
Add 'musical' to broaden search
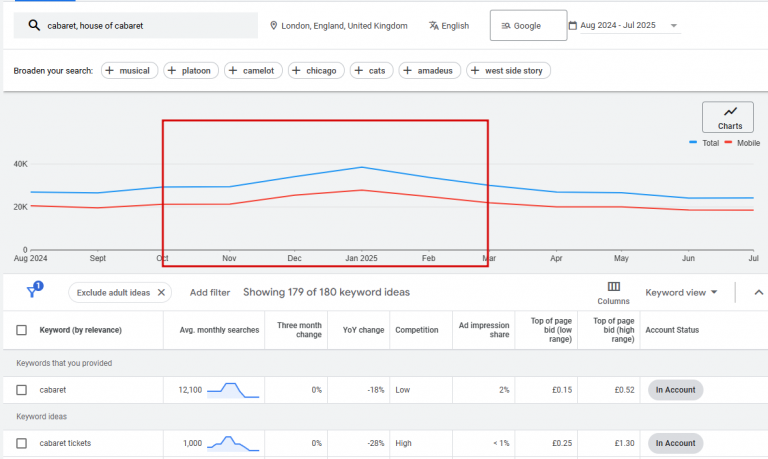click(x=129, y=71)
